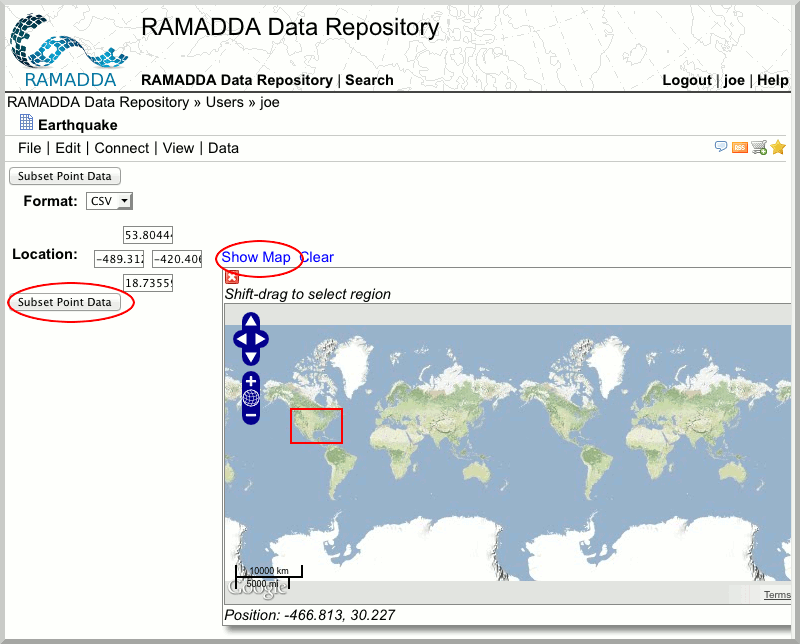Open the Format CSV dropdown
The image size is (800, 644).
pos(109,201)
